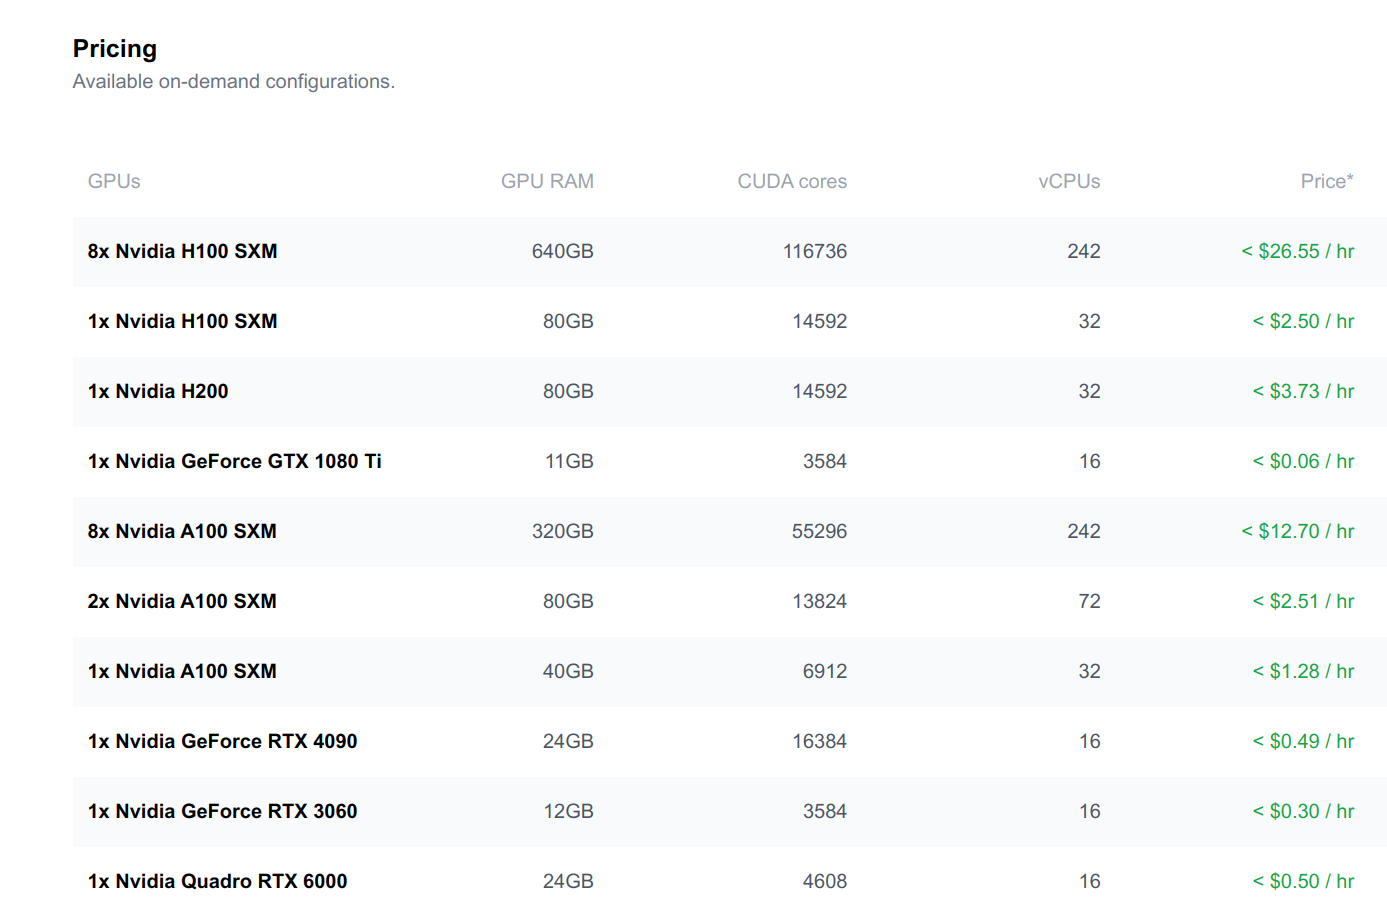Click the '< $26.55 / hr' price
1387x917 pixels.
[1298, 251]
